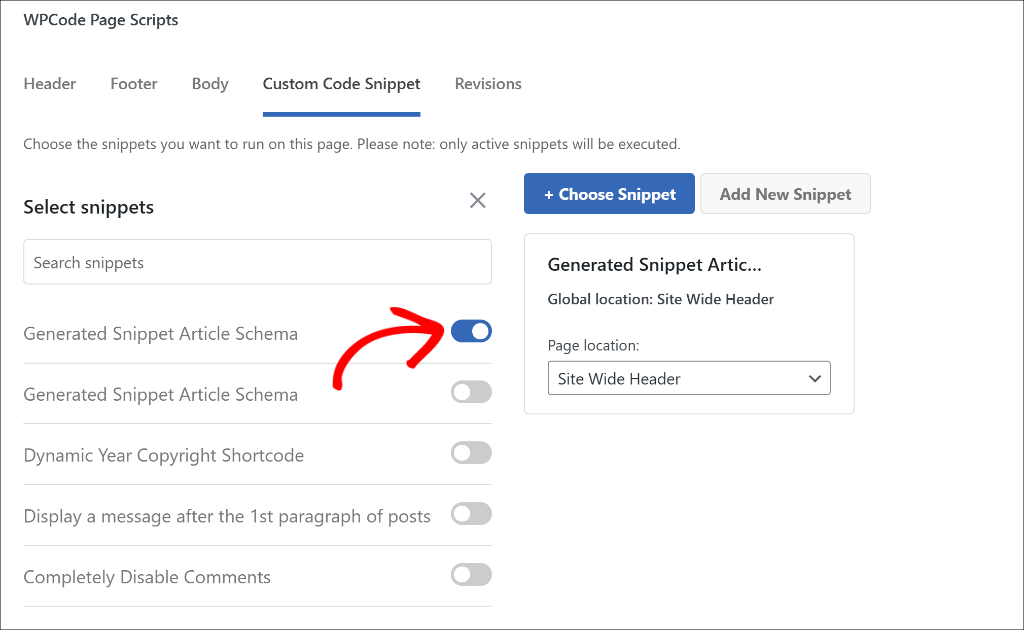This screenshot has height=630, width=1024.
Task: Open the Footer tab
Action: pos(133,84)
